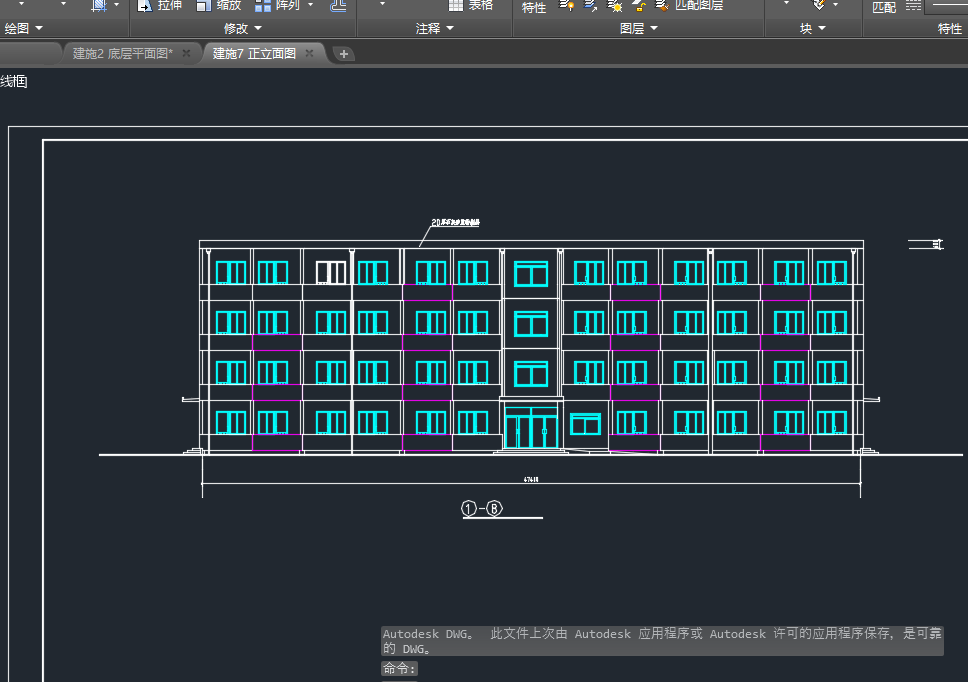Image resolution: width=968 pixels, height=682 pixels.
Task: Expand the 绘图 (Draw) panel
Action: click(x=24, y=29)
